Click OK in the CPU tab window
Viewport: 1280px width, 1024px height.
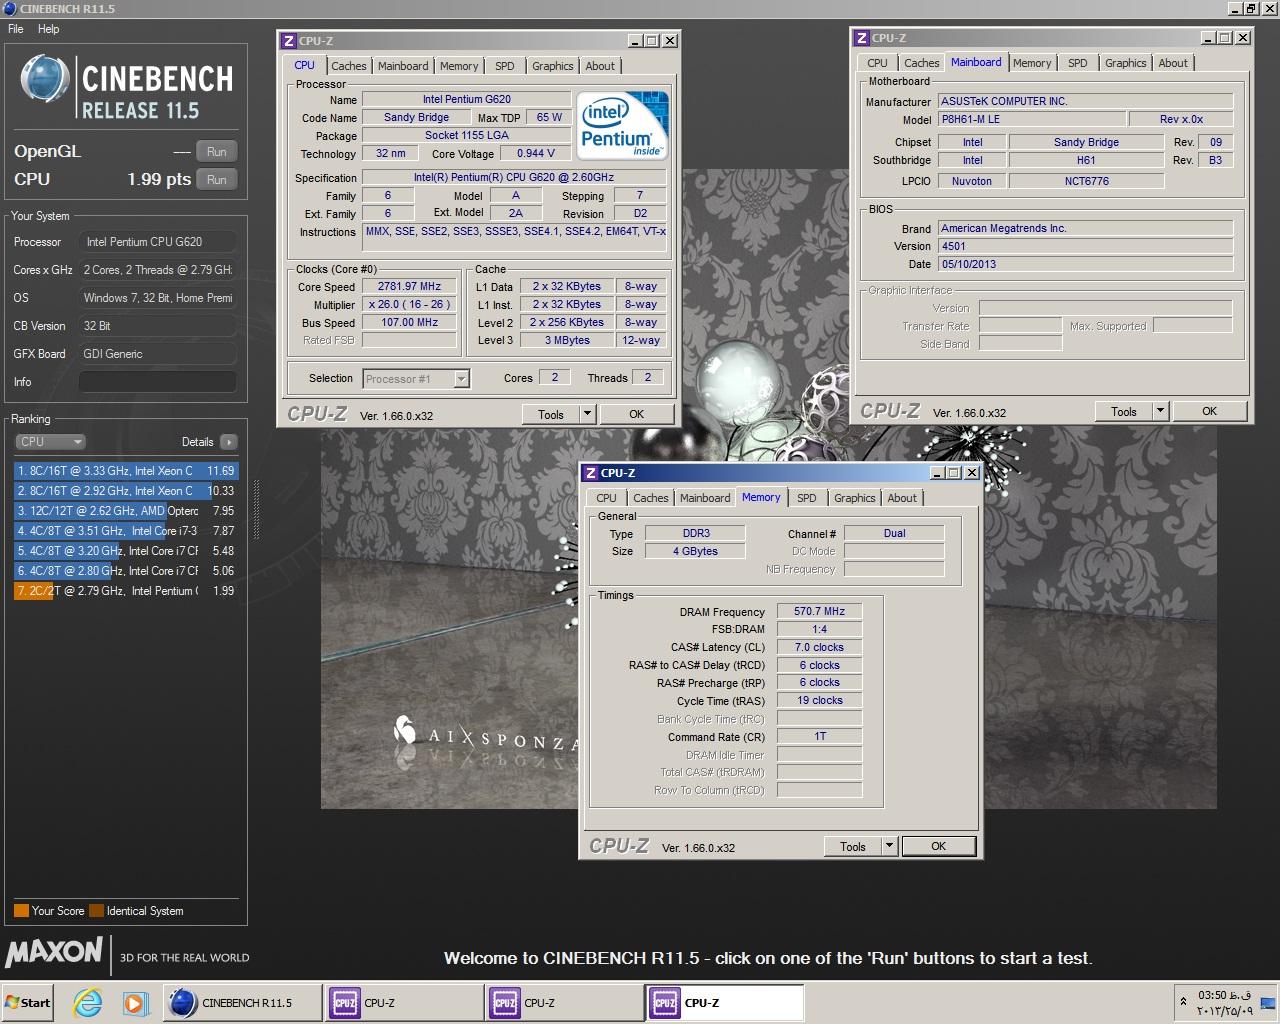click(636, 414)
